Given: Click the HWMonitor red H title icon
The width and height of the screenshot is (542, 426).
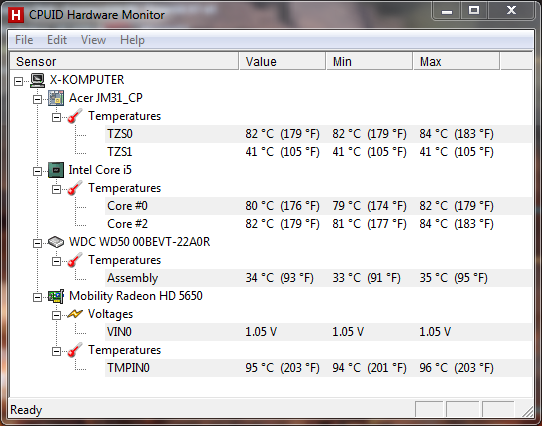Looking at the screenshot, I should pyautogui.click(x=16, y=15).
